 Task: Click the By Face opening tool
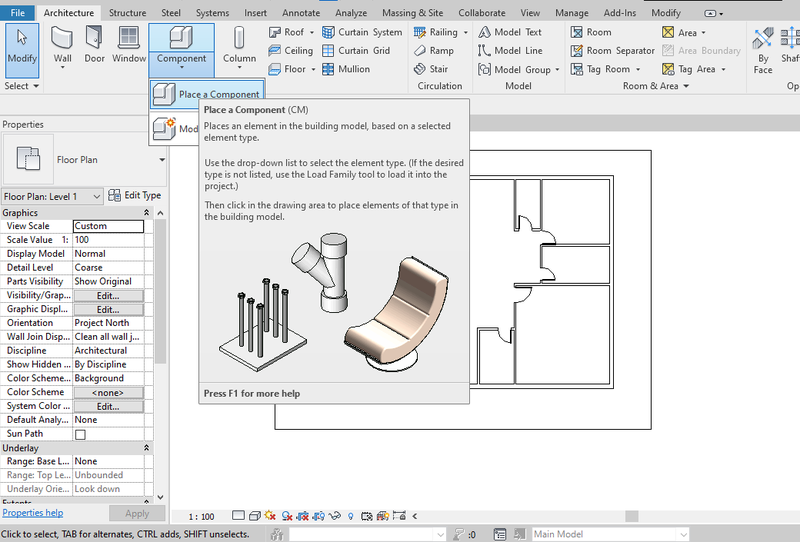(763, 50)
